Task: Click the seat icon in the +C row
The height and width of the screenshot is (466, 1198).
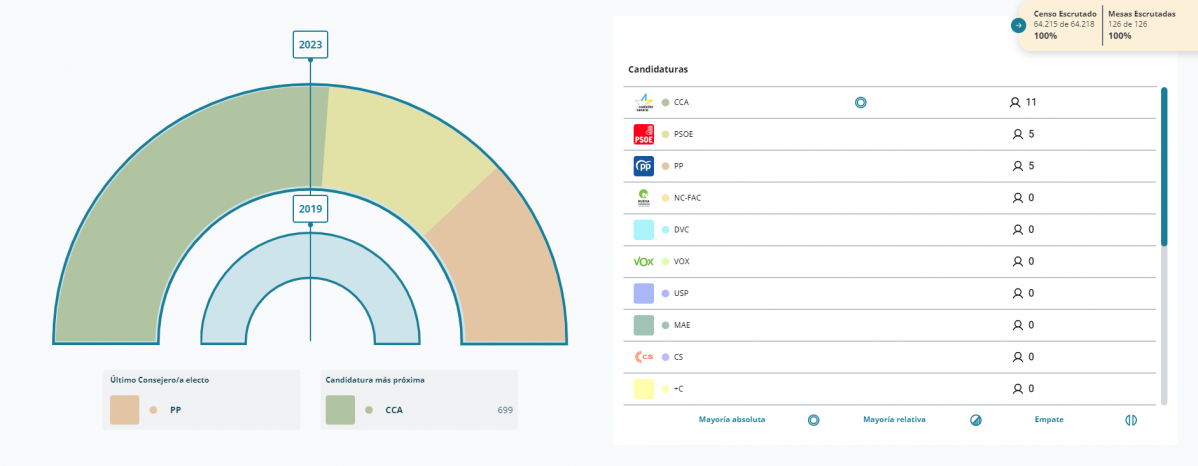Action: click(1017, 389)
